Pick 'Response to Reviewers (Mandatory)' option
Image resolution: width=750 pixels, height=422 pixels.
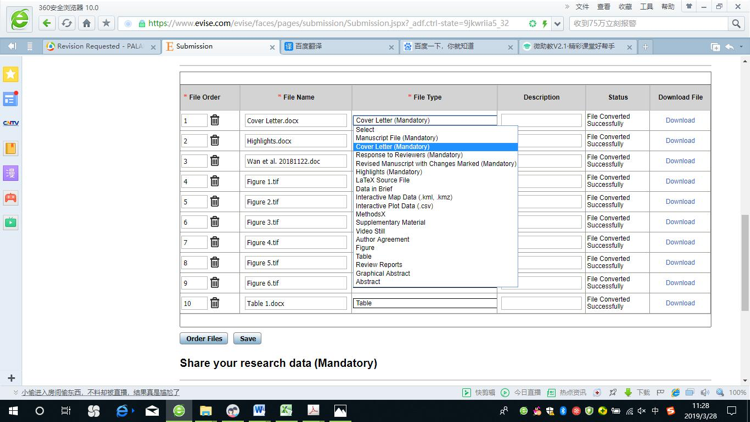[x=409, y=155]
